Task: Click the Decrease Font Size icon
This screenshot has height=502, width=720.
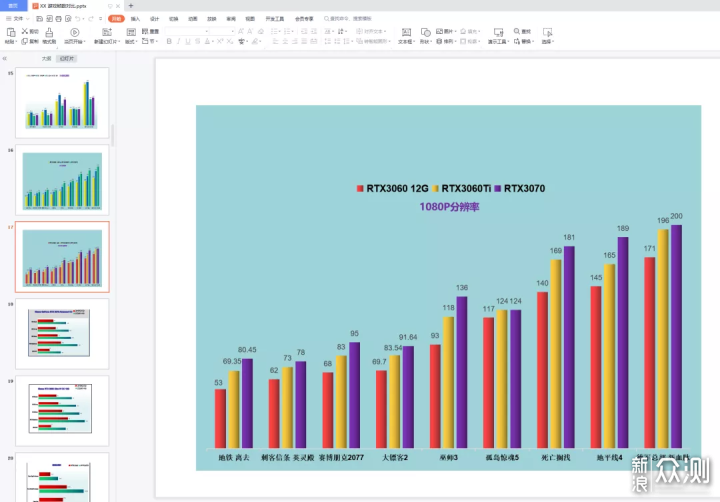Action: coord(250,31)
